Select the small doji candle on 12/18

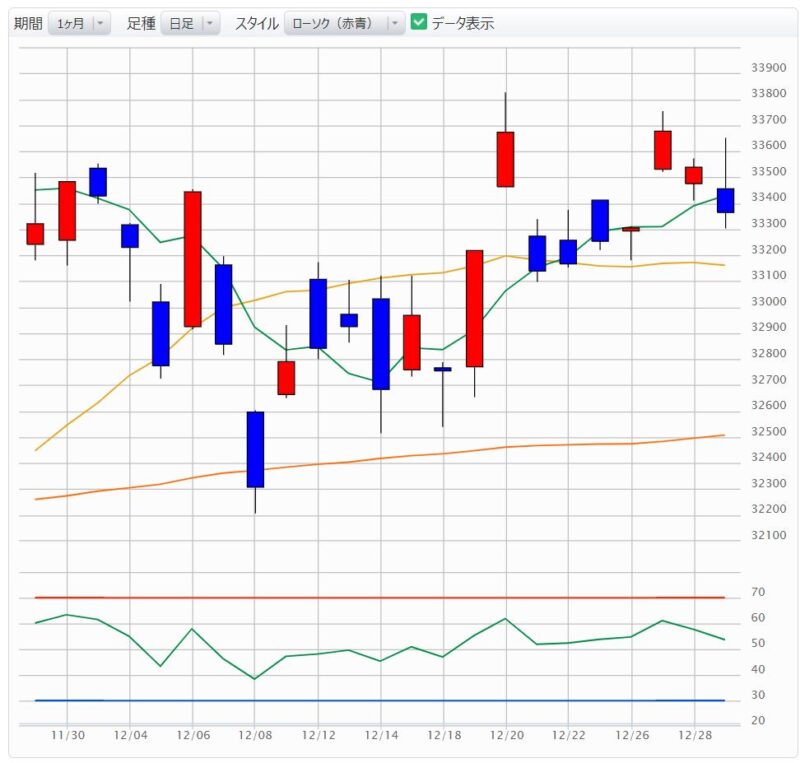click(x=442, y=369)
